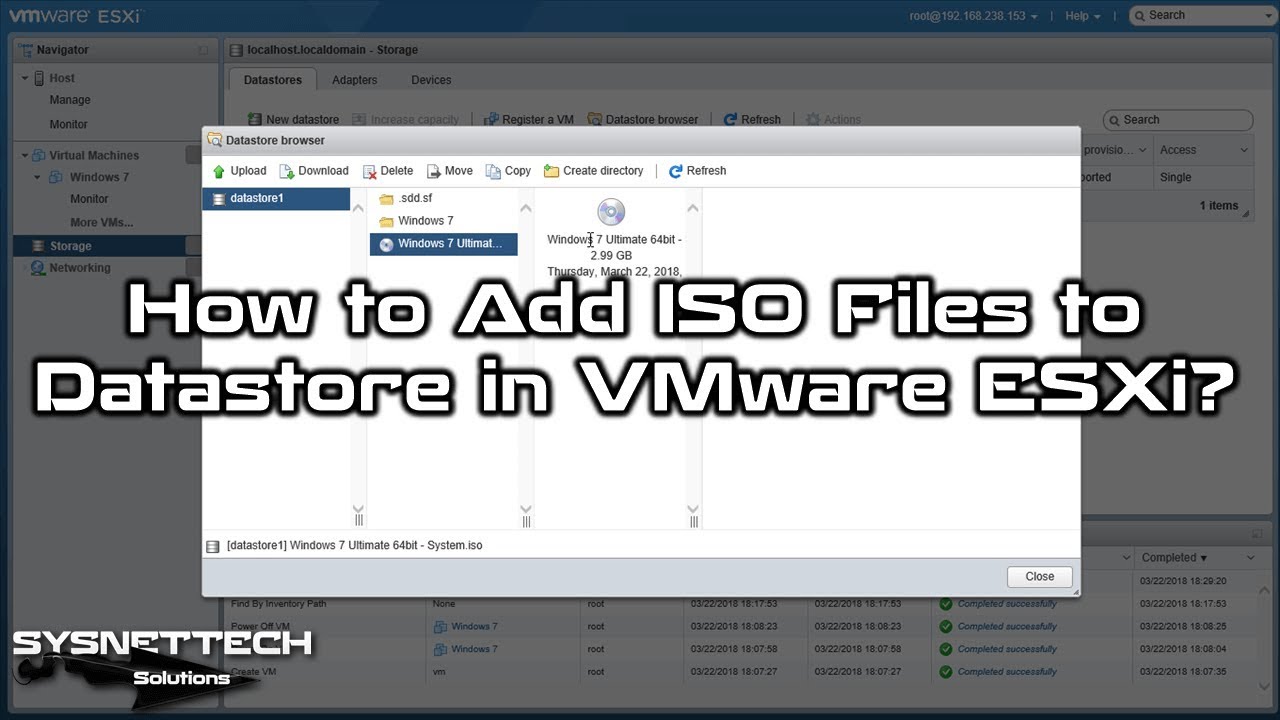Viewport: 1280px width, 720px height.
Task: Refresh the Datastore browser file list
Action: pyautogui.click(x=697, y=171)
